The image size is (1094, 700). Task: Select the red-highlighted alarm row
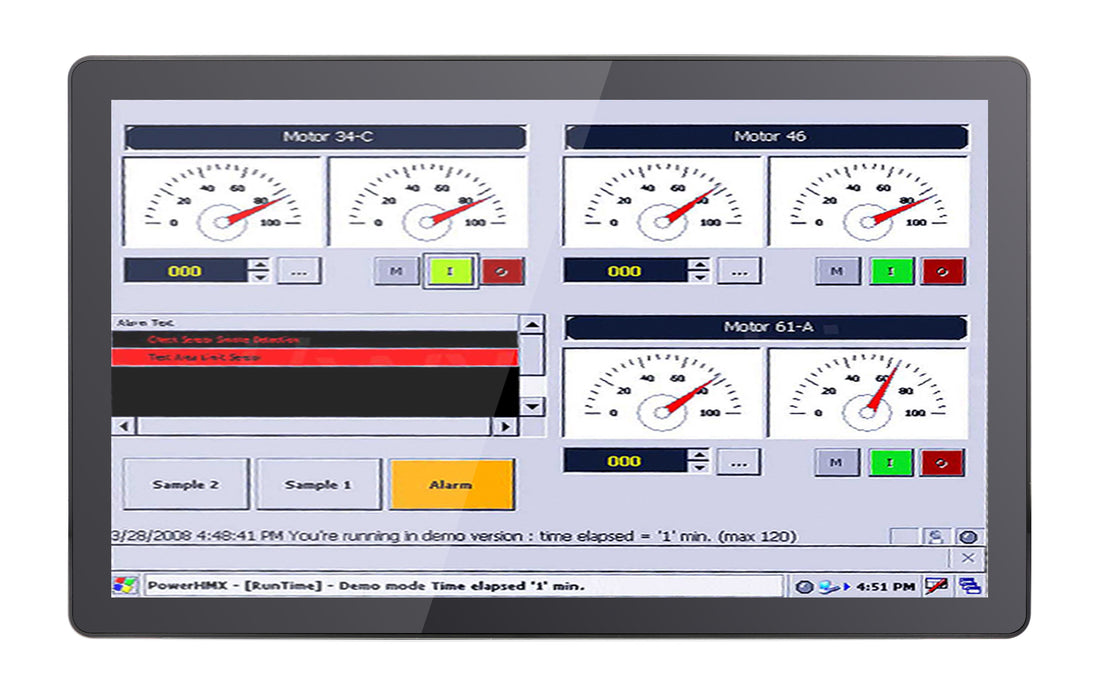(x=315, y=357)
